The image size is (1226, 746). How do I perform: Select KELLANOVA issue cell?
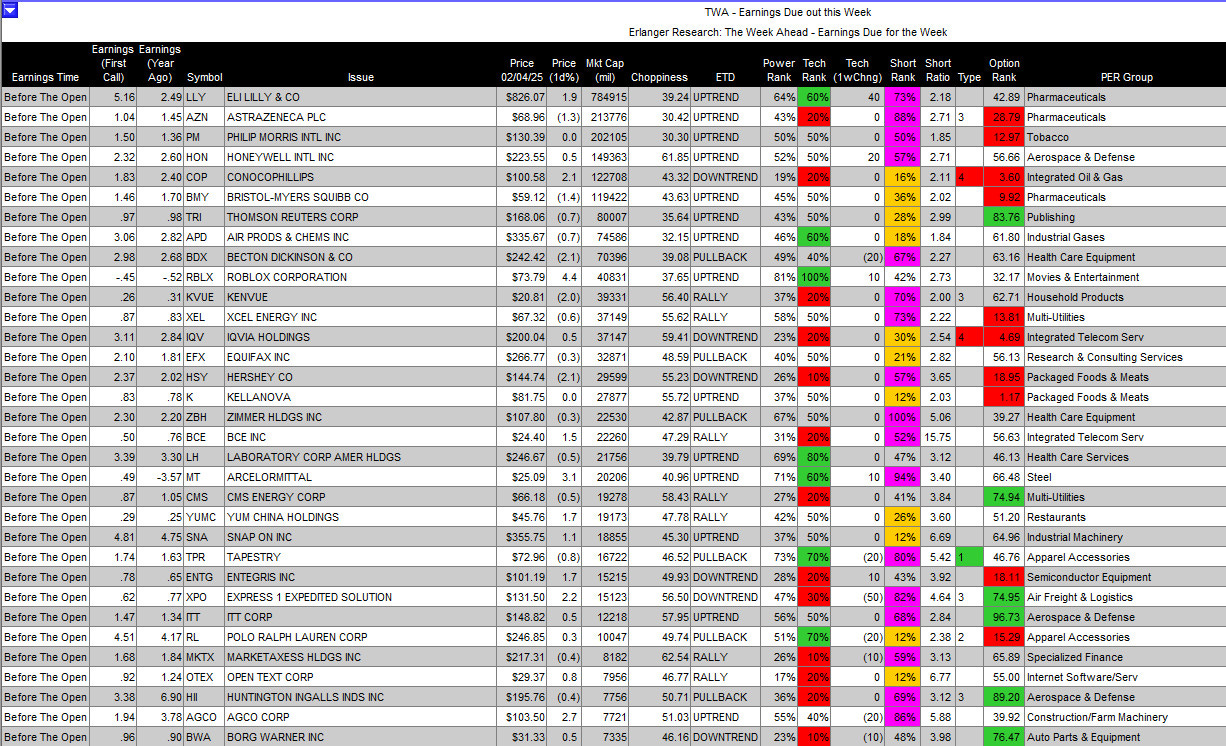click(360, 397)
